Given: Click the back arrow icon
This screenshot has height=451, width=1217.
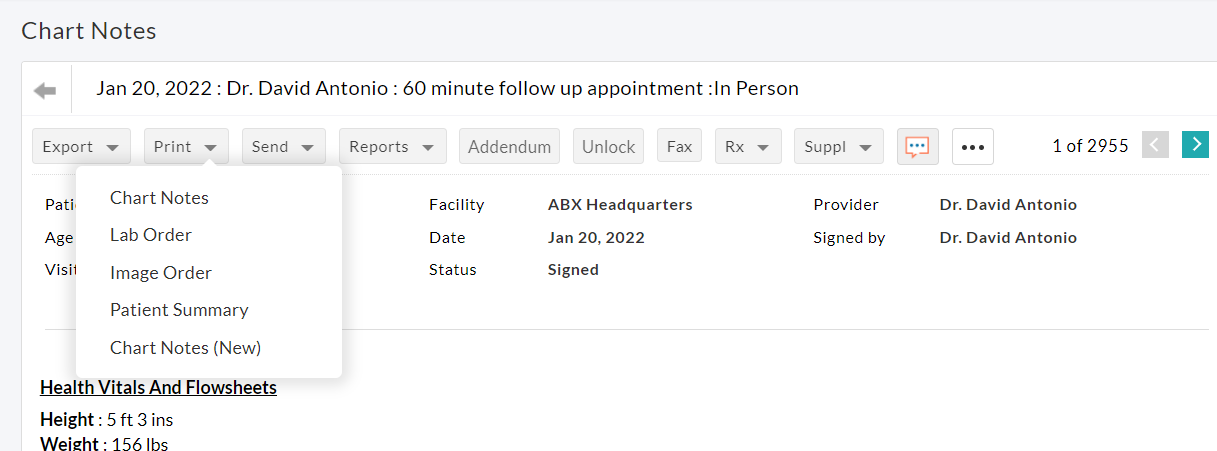Looking at the screenshot, I should [x=45, y=91].
